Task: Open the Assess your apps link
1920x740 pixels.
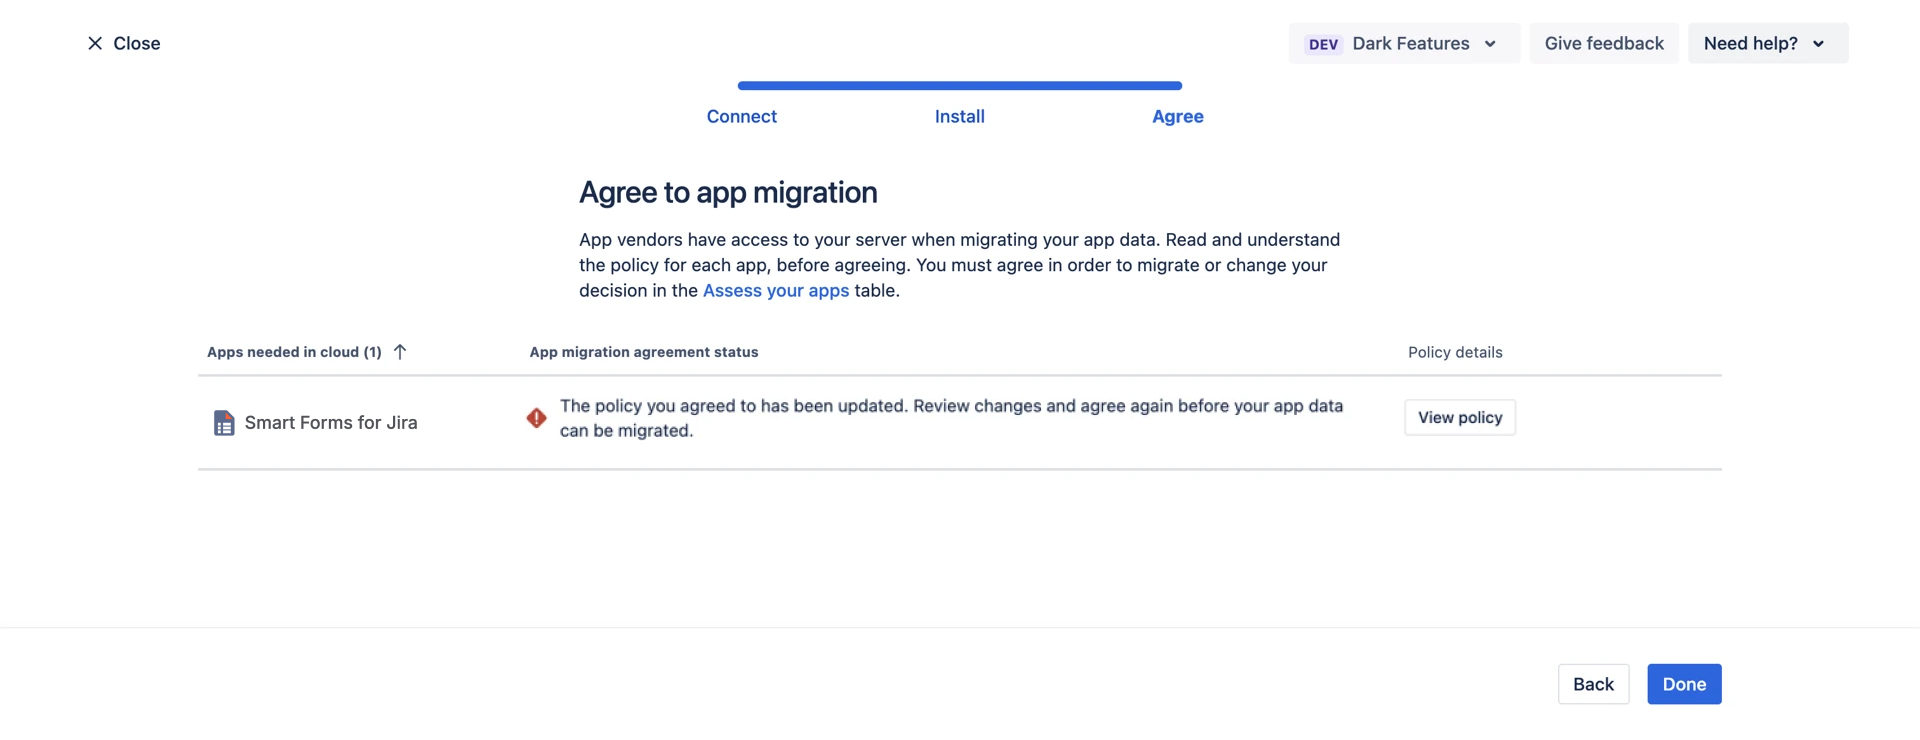Action: [775, 290]
